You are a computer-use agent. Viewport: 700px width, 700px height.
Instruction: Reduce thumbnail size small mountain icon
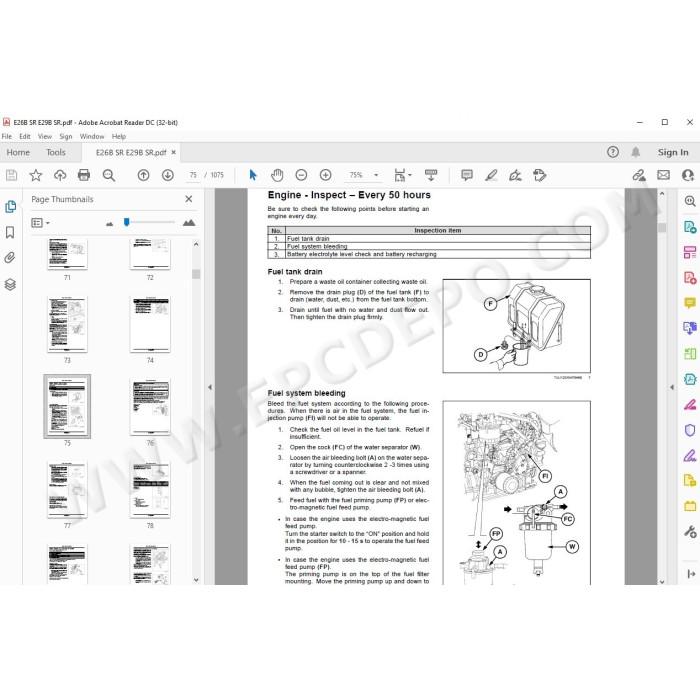pos(109,224)
